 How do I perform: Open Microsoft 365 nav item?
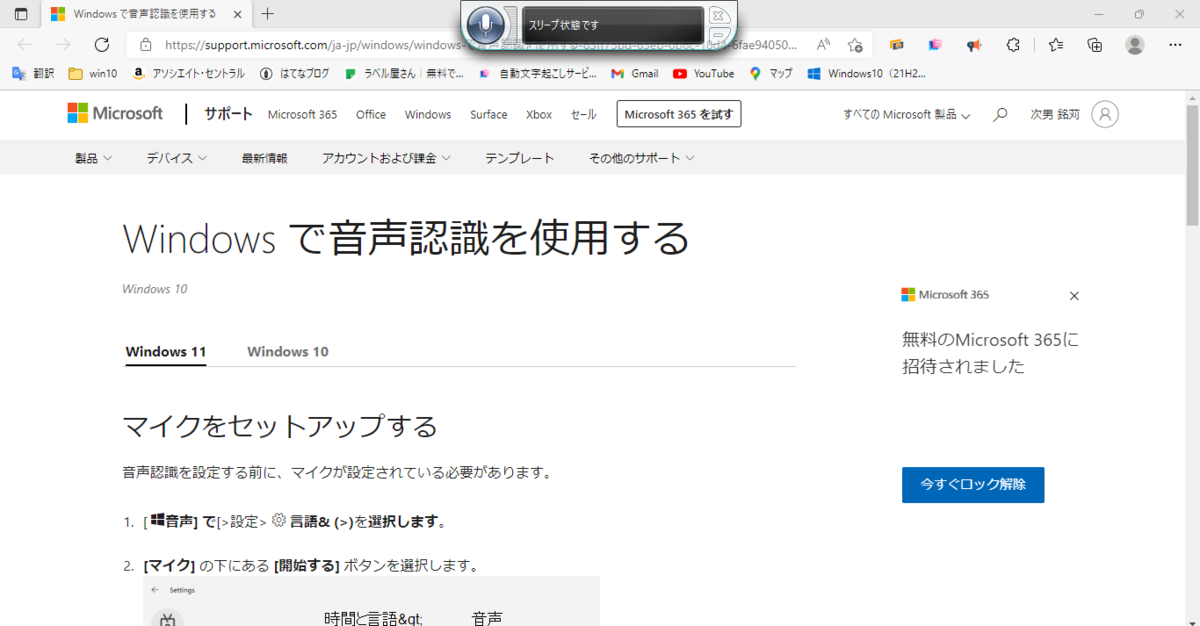302,115
